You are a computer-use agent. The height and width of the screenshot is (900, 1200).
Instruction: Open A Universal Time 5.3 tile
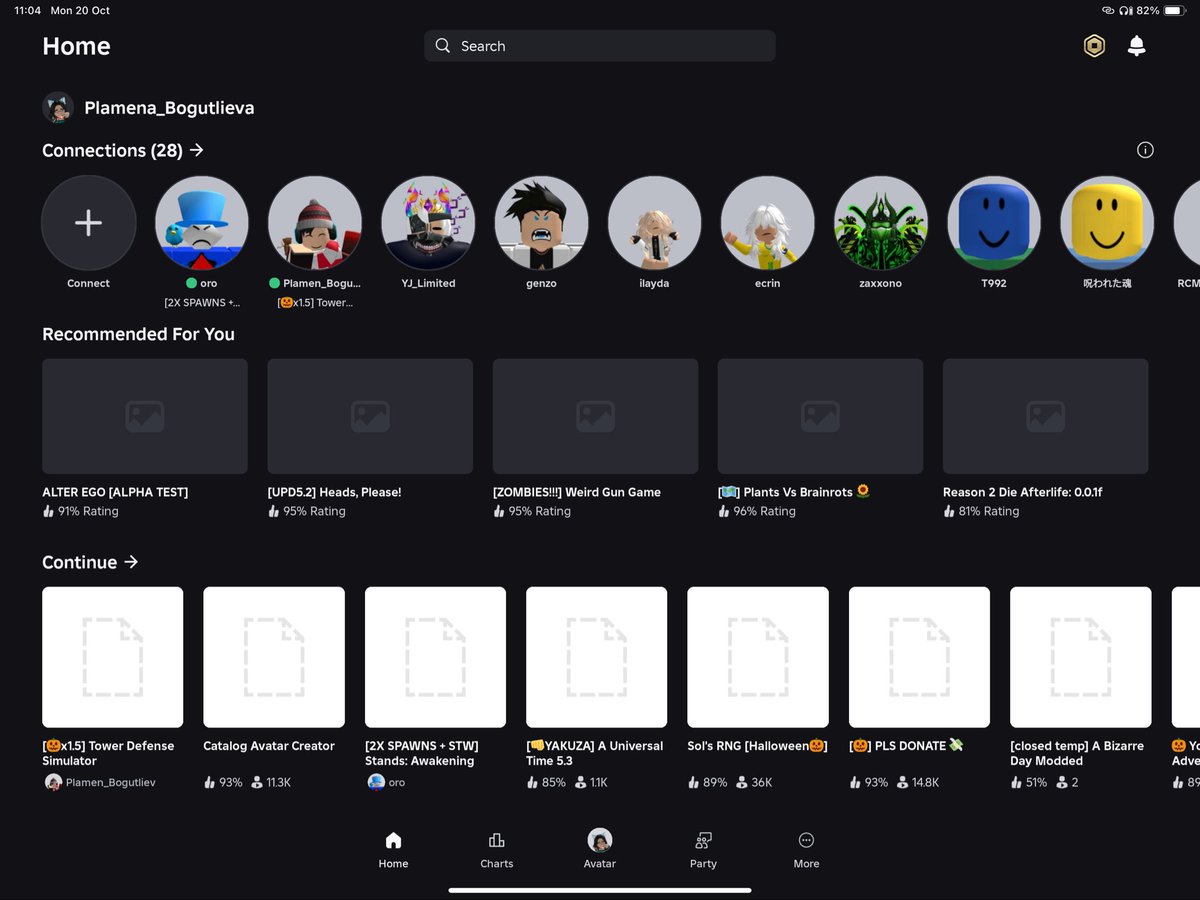pos(596,657)
